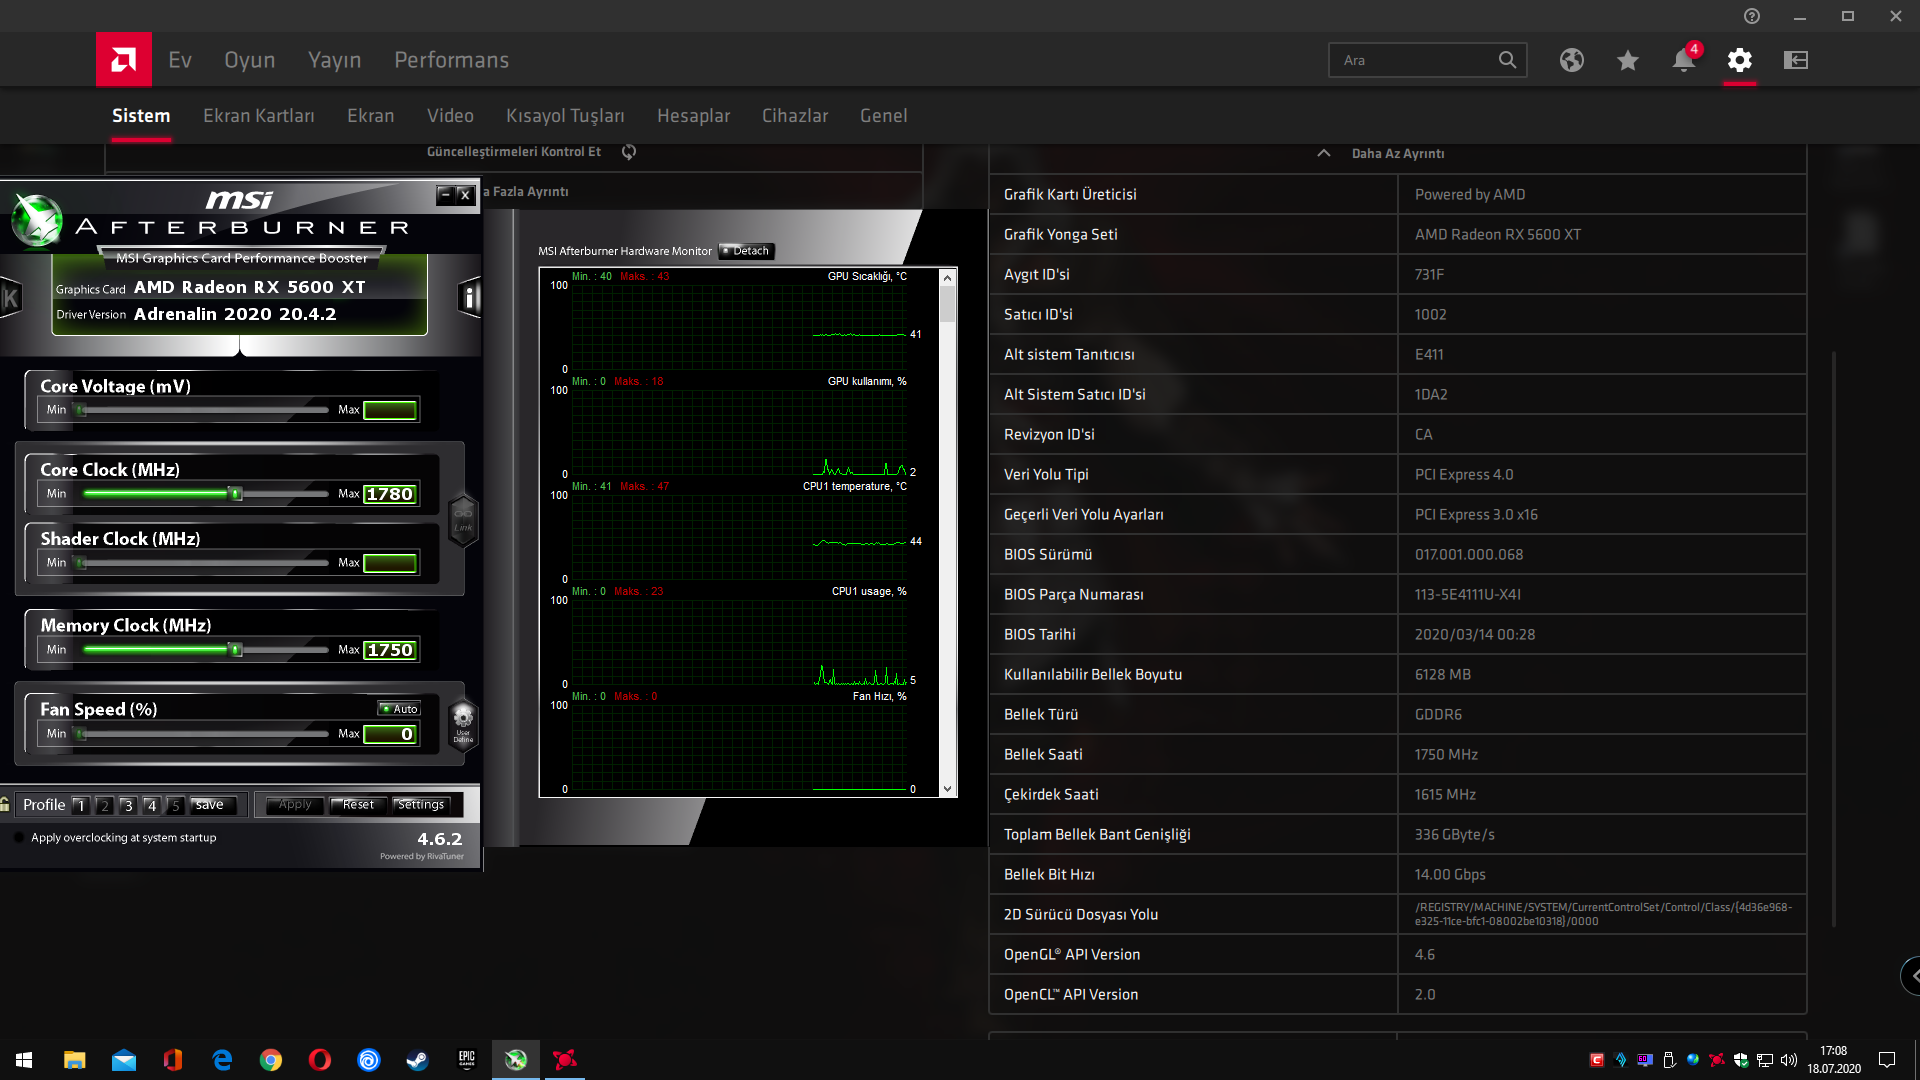Toggle Apply overclocking at system startup
The image size is (1920, 1080).
click(x=20, y=838)
